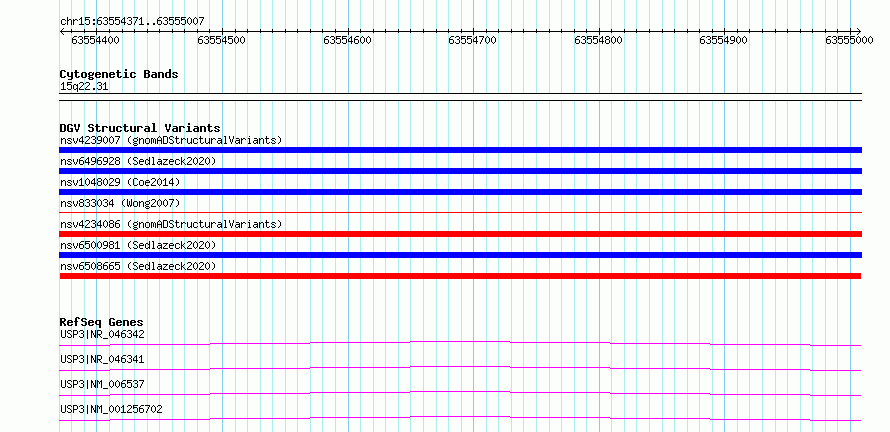Click the blue bar under nsv4239007
The width and height of the screenshot is (890, 432).
(461, 150)
